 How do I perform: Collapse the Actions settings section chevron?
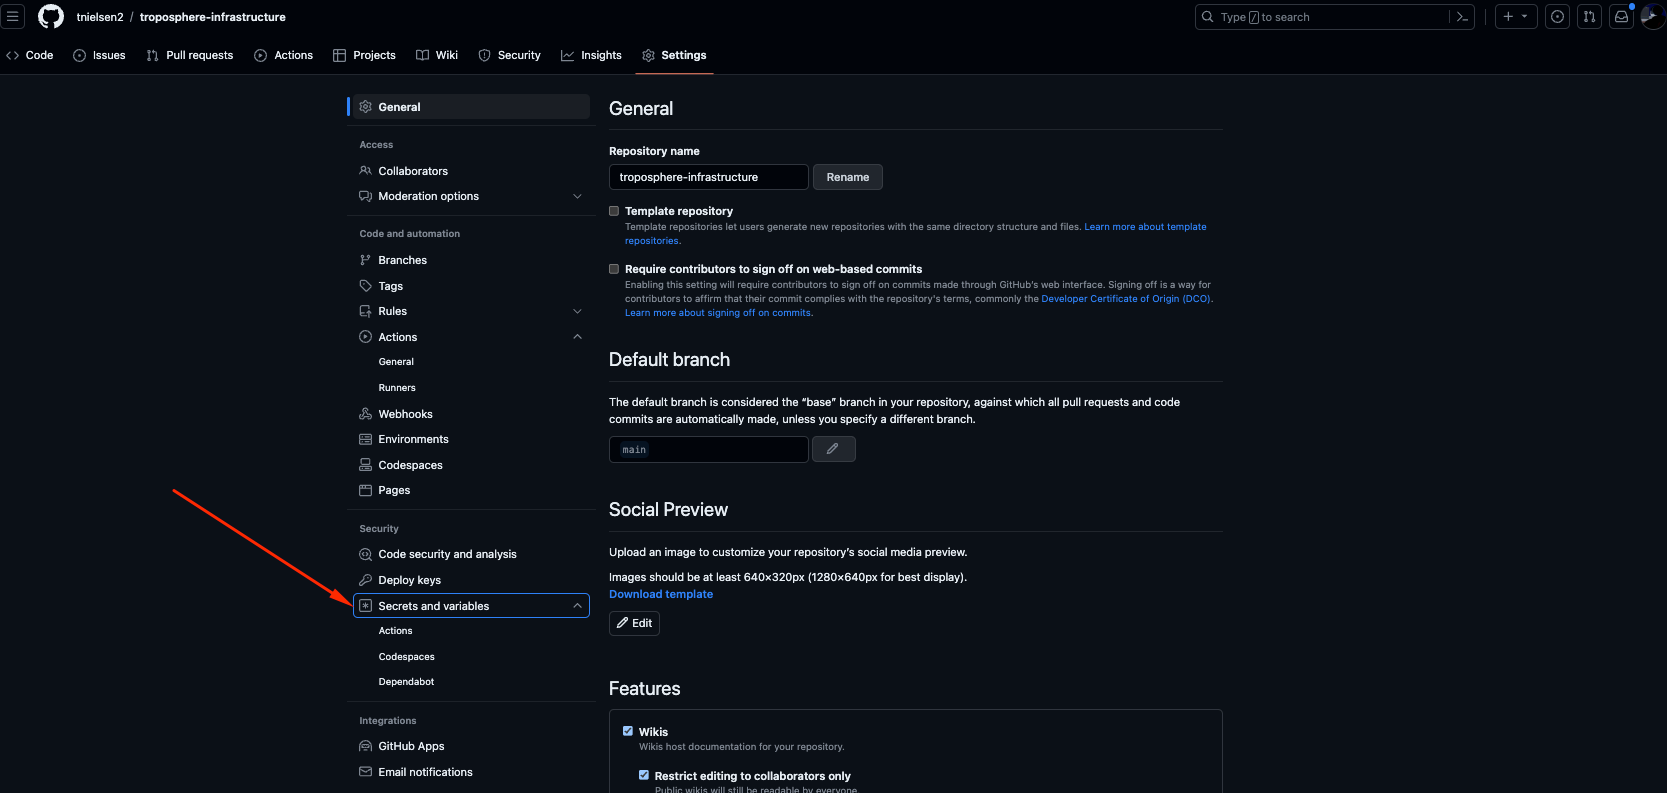[577, 337]
